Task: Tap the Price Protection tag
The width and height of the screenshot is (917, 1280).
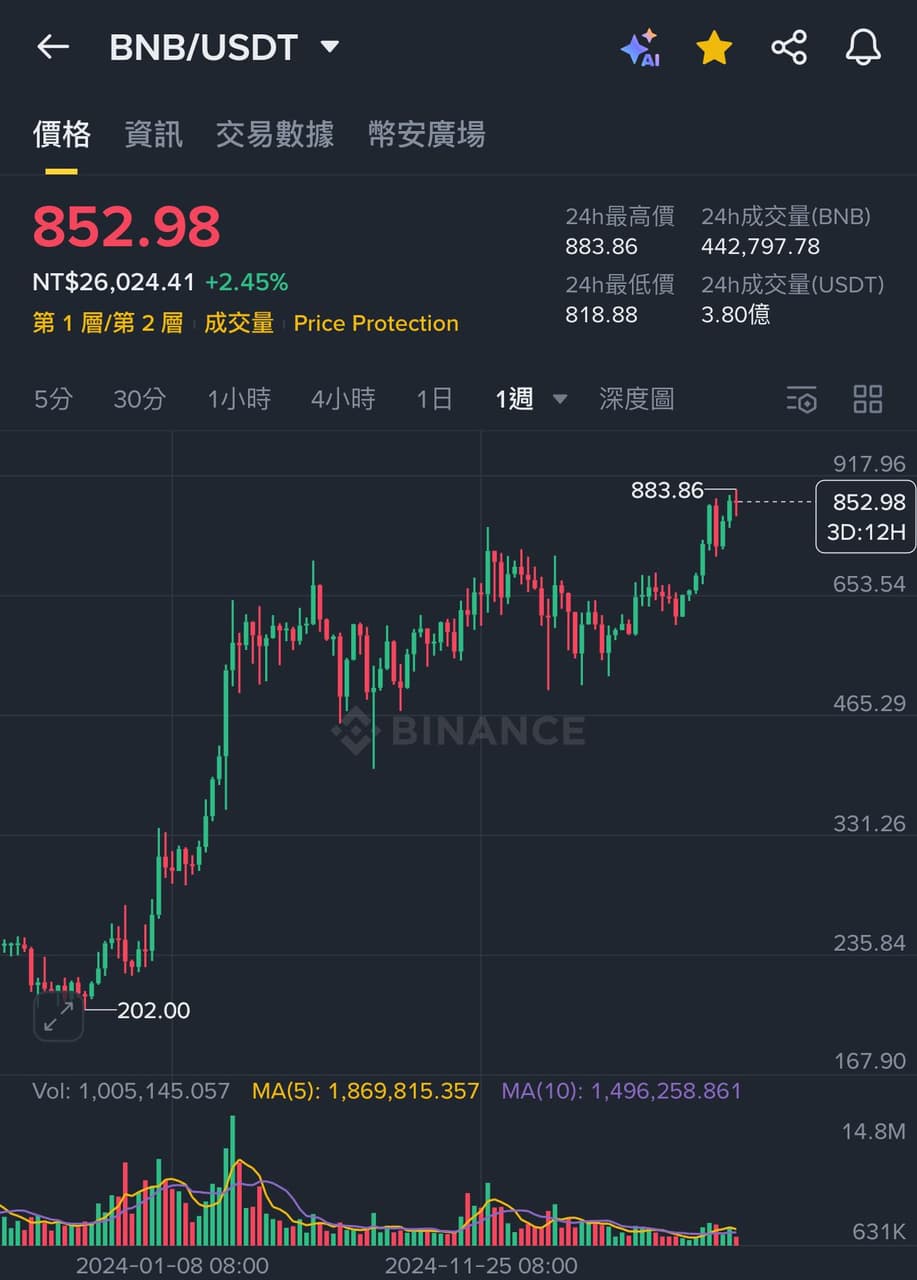Action: tap(376, 323)
